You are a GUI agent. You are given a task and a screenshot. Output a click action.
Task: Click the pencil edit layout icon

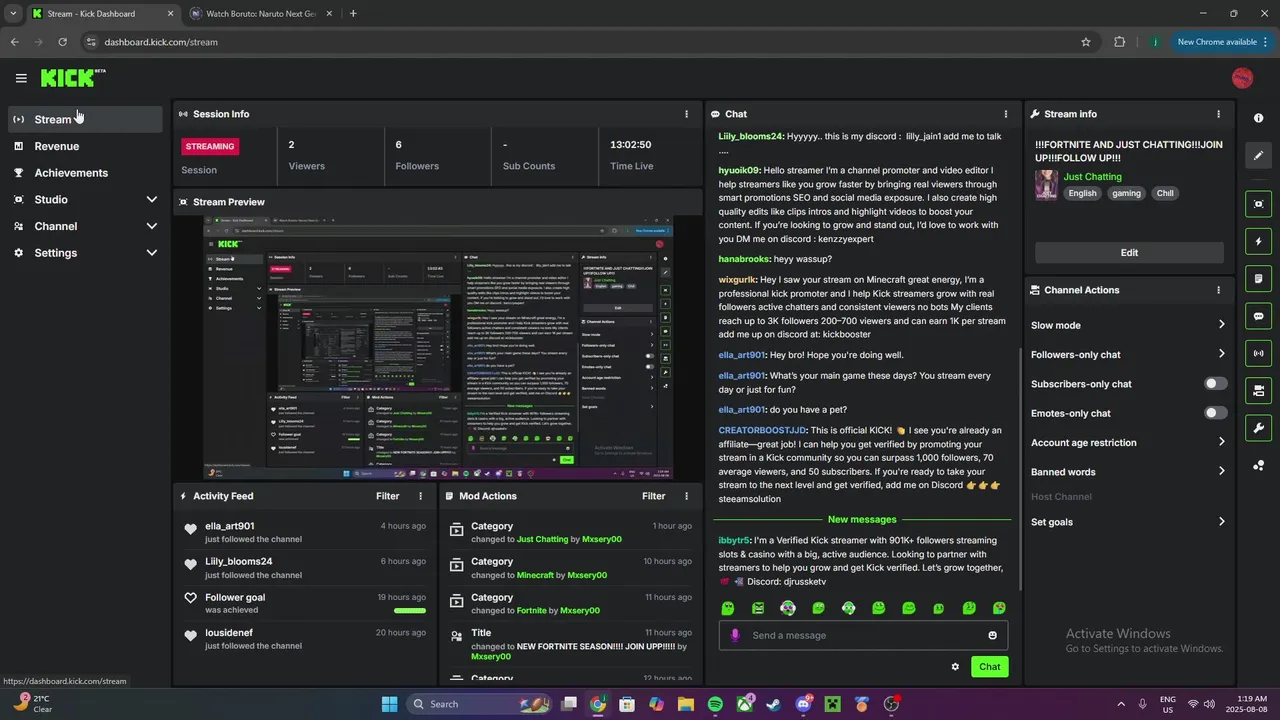click(x=1258, y=155)
